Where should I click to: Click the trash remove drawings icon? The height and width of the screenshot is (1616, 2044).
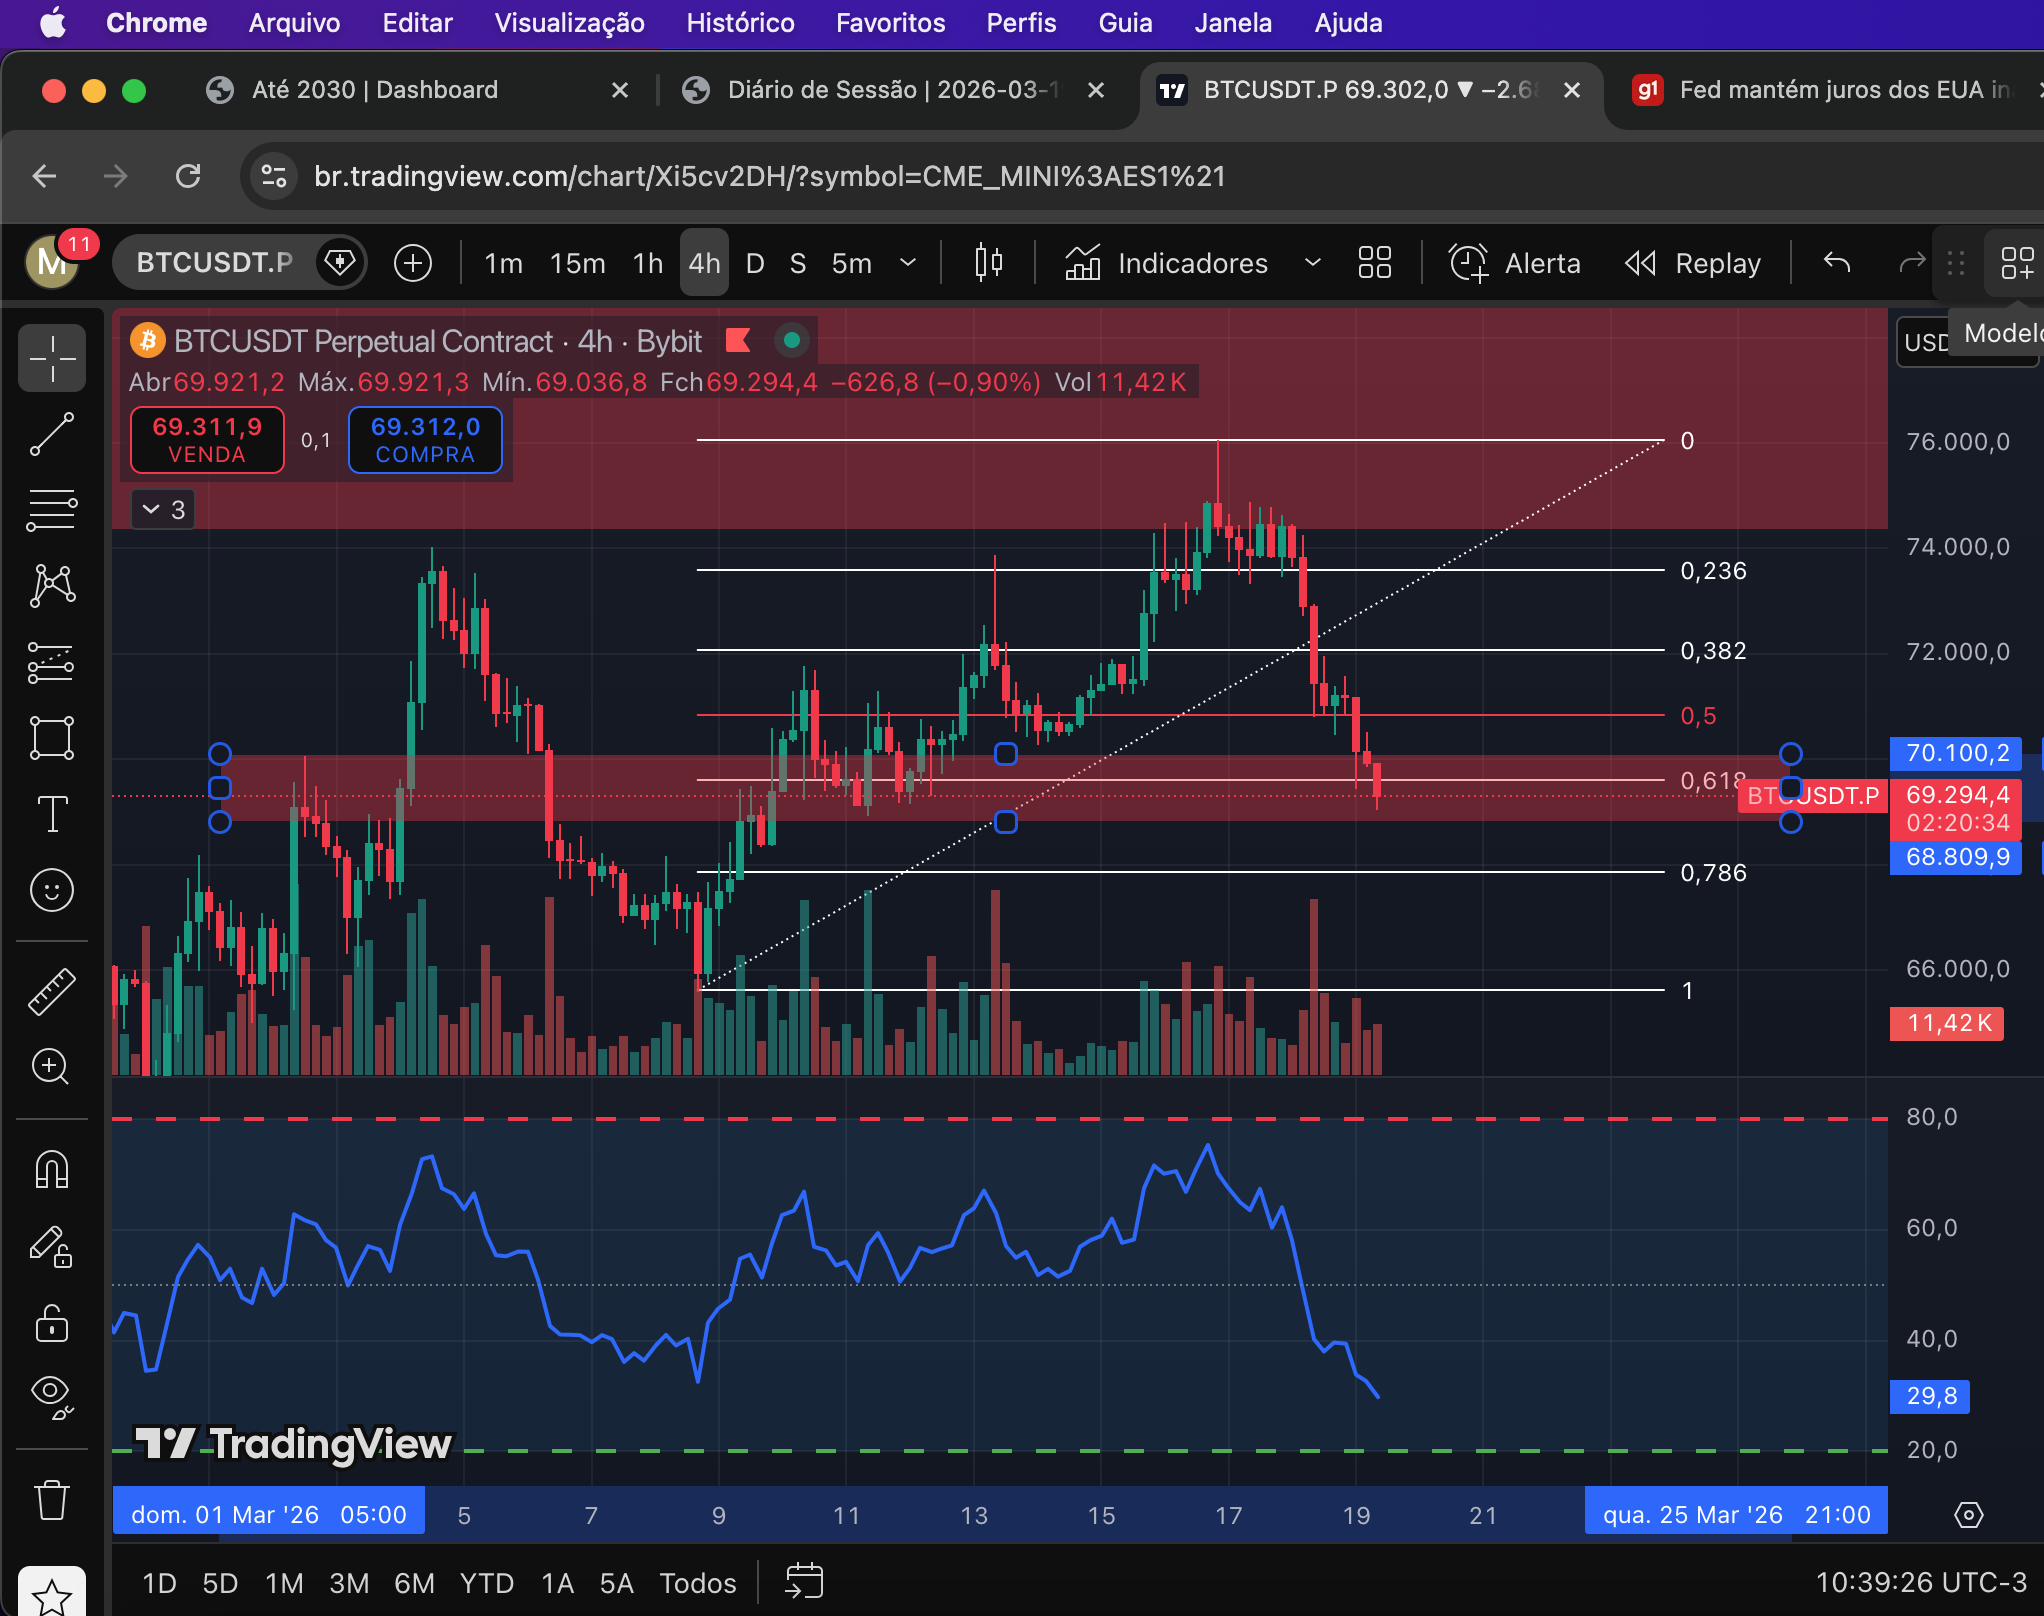point(52,1501)
